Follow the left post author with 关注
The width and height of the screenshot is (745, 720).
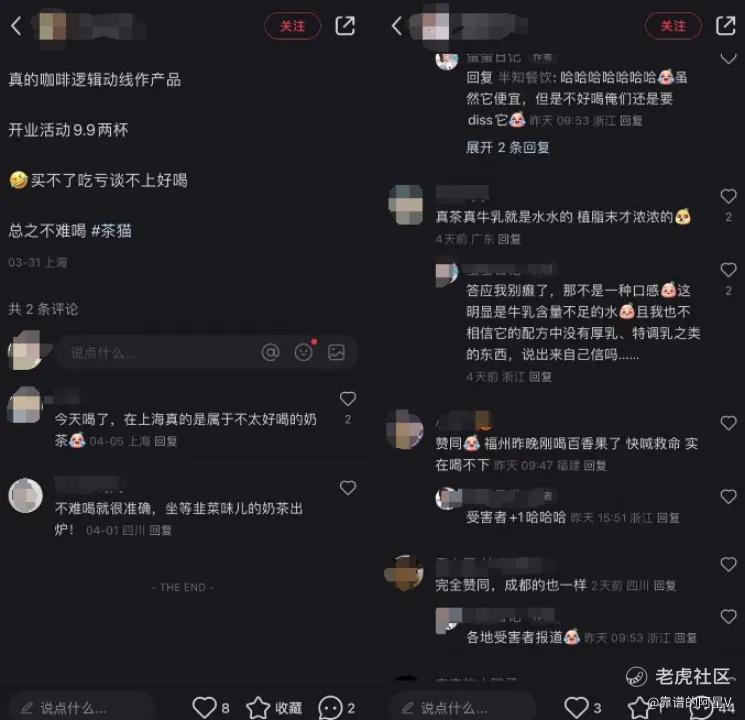293,26
